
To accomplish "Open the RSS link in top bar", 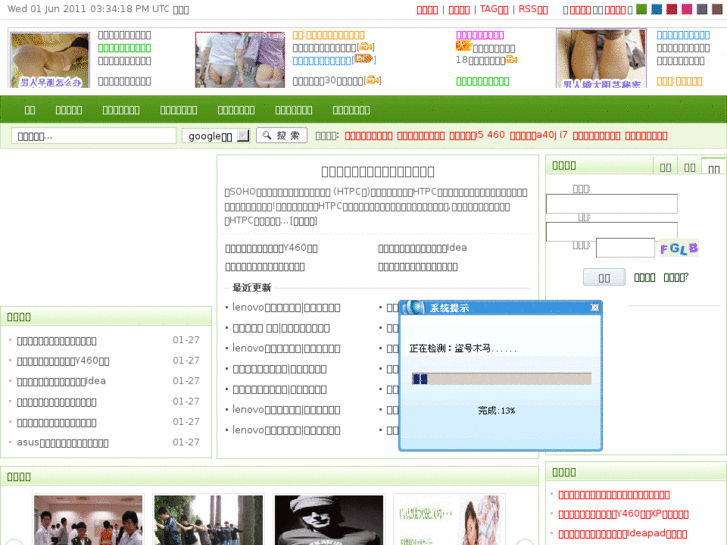I will (532, 10).
